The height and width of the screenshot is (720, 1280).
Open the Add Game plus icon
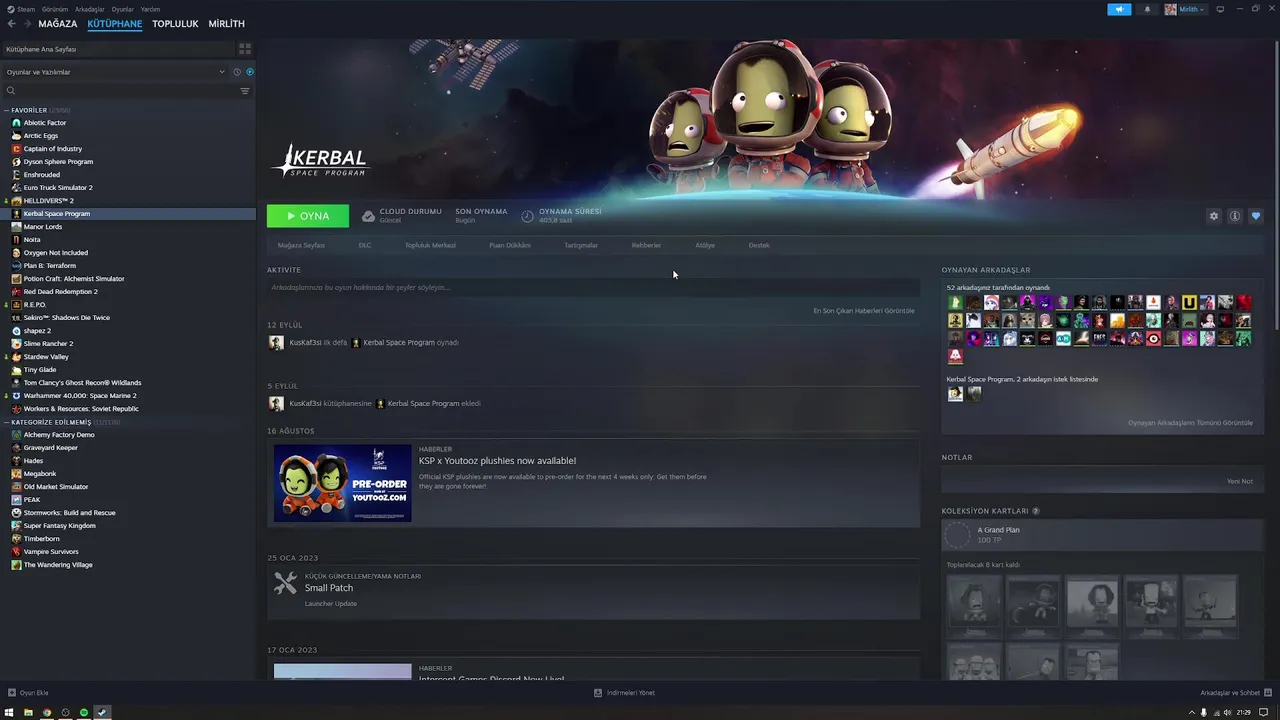12,693
